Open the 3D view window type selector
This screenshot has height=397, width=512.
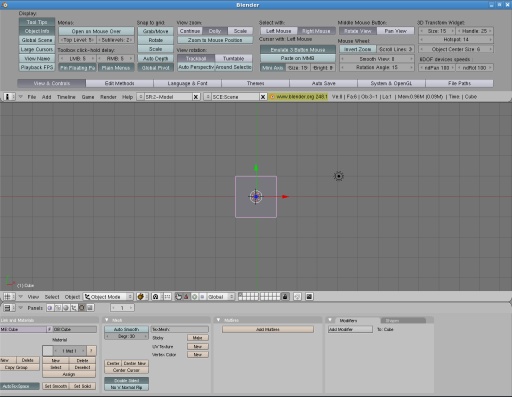(x=9, y=297)
